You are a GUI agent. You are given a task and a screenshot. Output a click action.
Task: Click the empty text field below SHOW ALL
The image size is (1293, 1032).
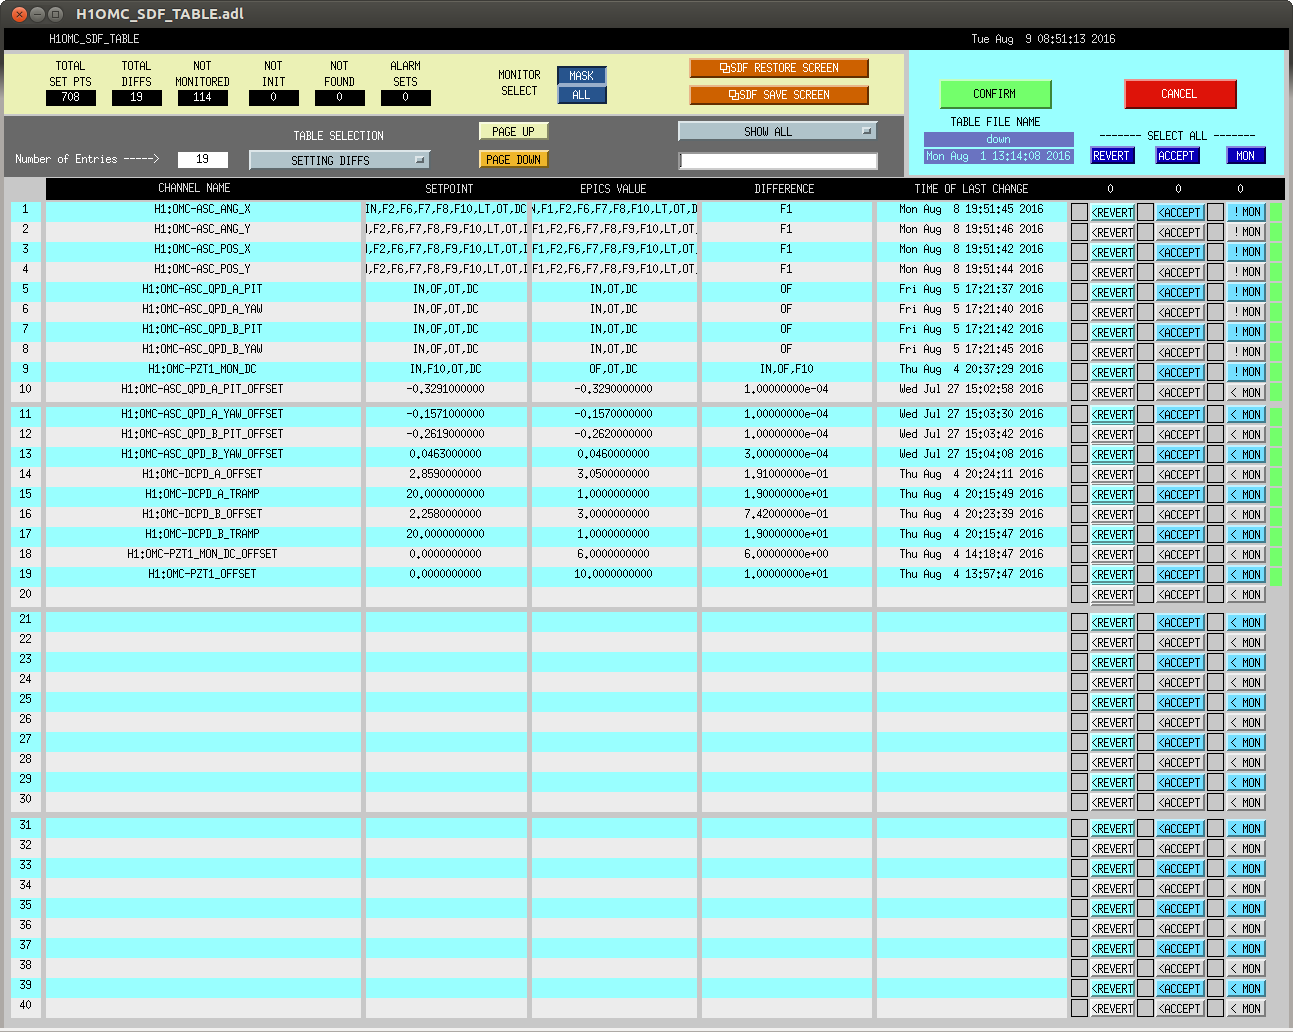coord(778,161)
